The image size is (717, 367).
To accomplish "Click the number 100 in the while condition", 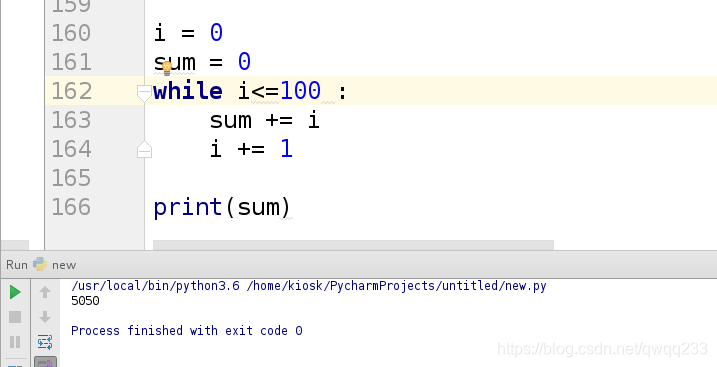I will point(300,91).
